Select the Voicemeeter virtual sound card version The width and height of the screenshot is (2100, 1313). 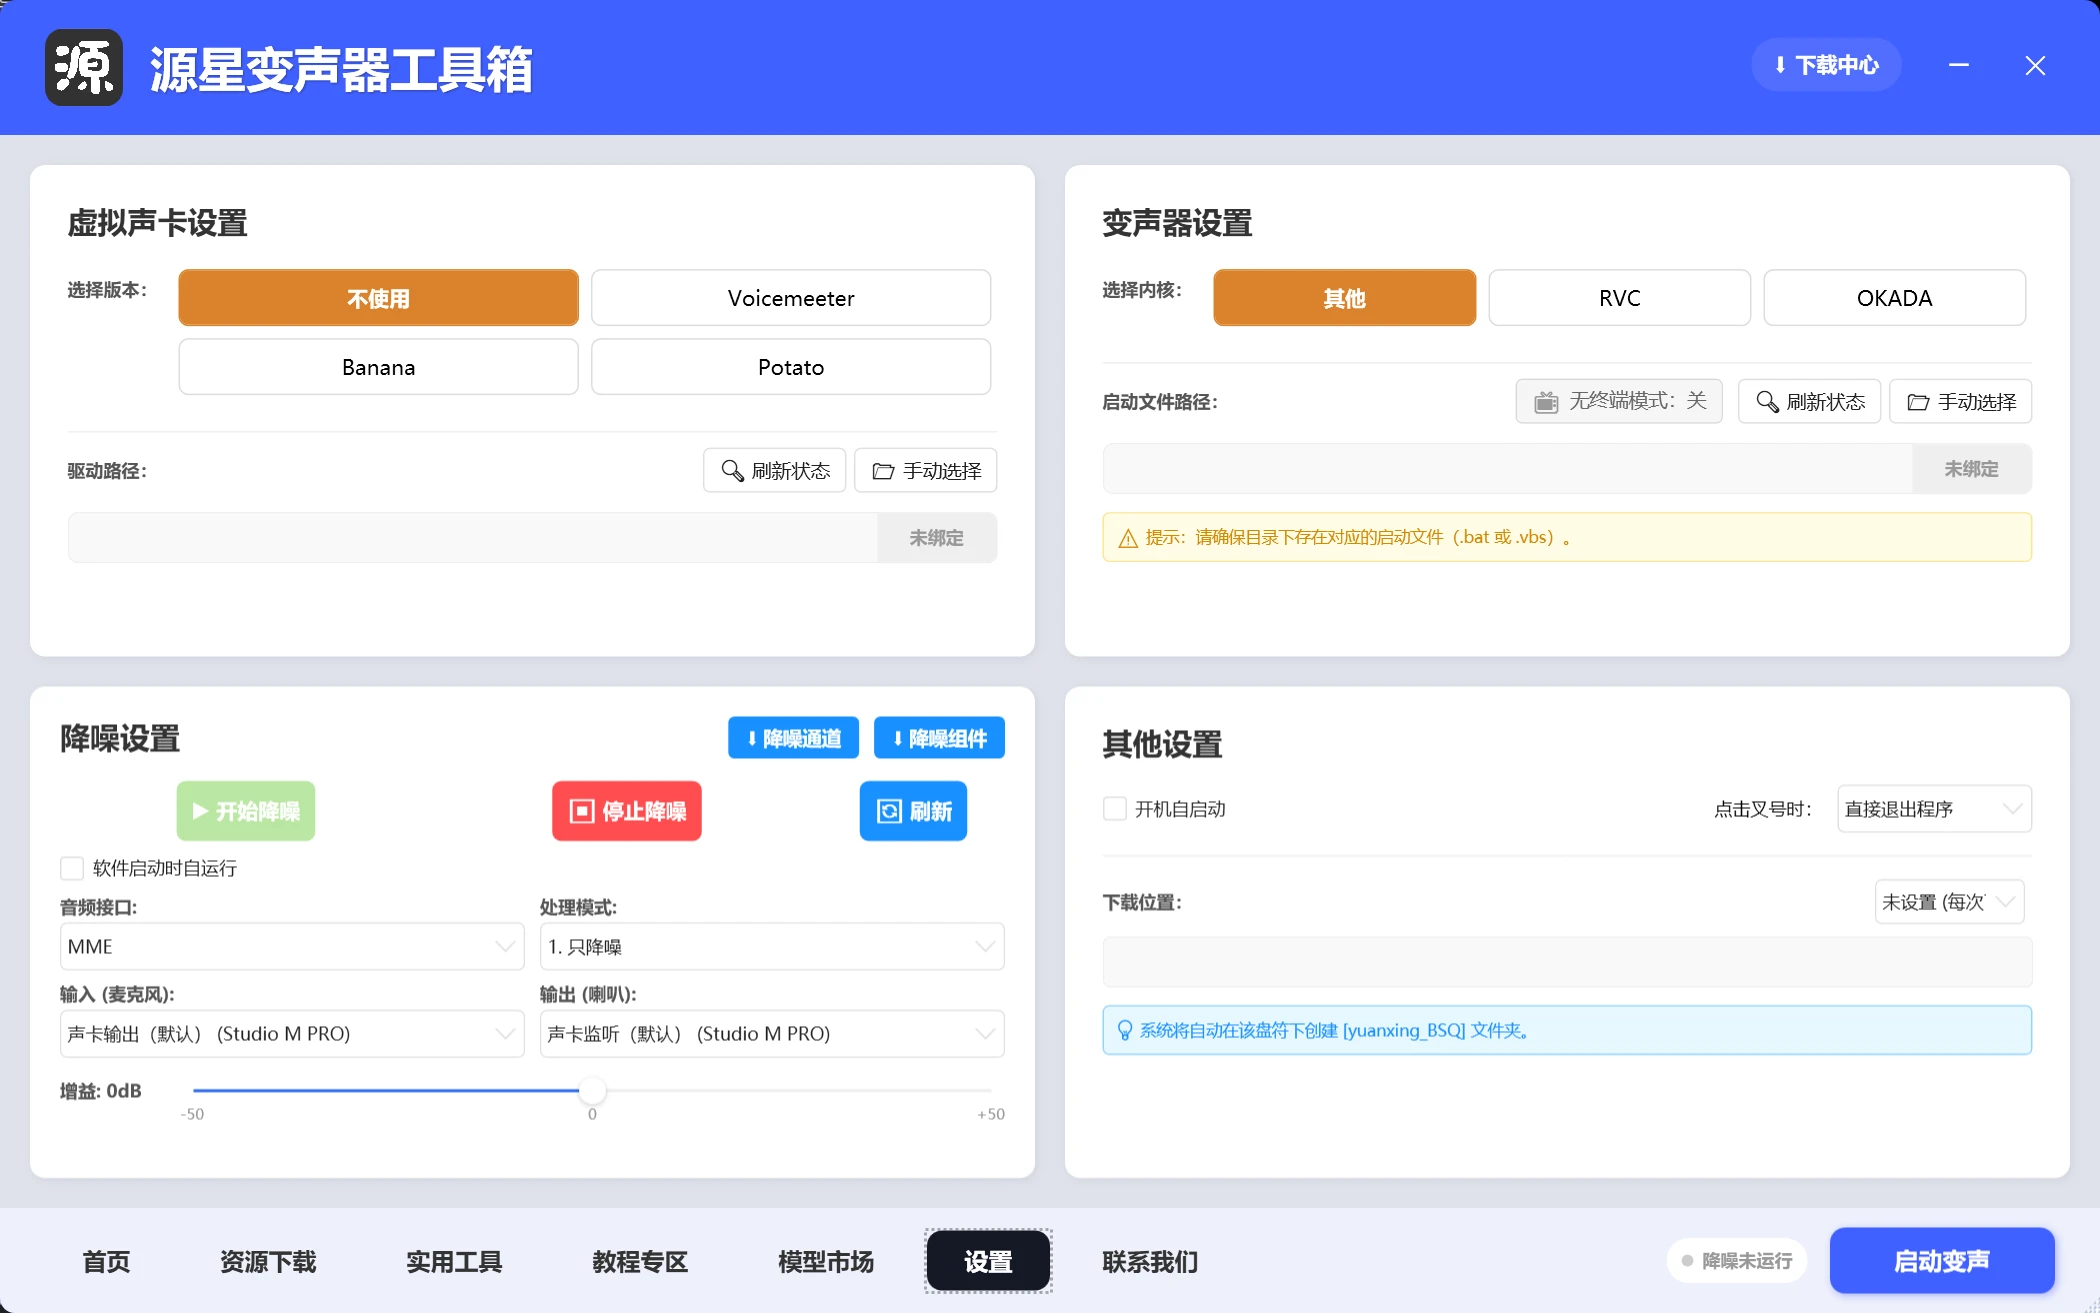click(790, 297)
